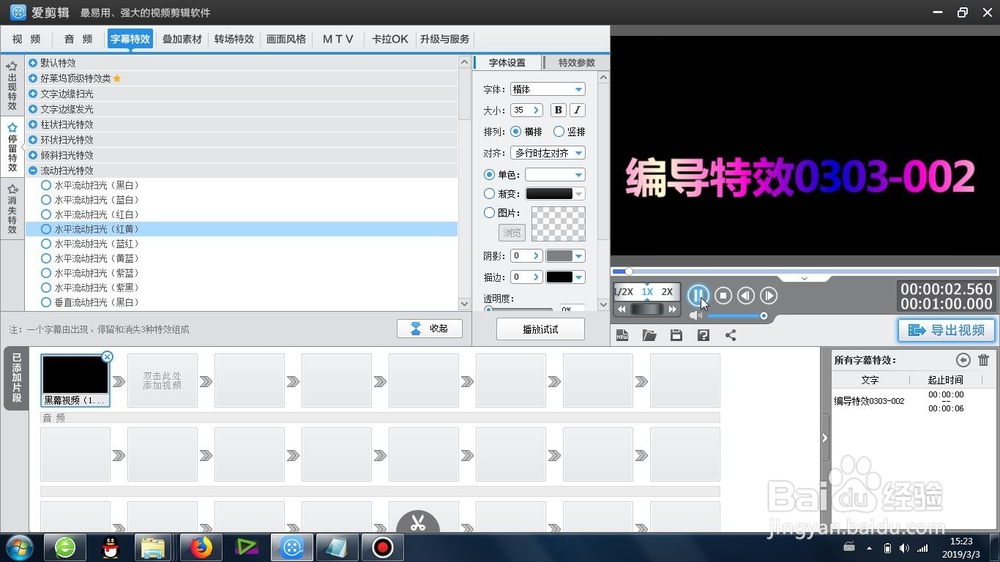Click the red record icon in taskbar
This screenshot has width=1000, height=562.
point(383,547)
